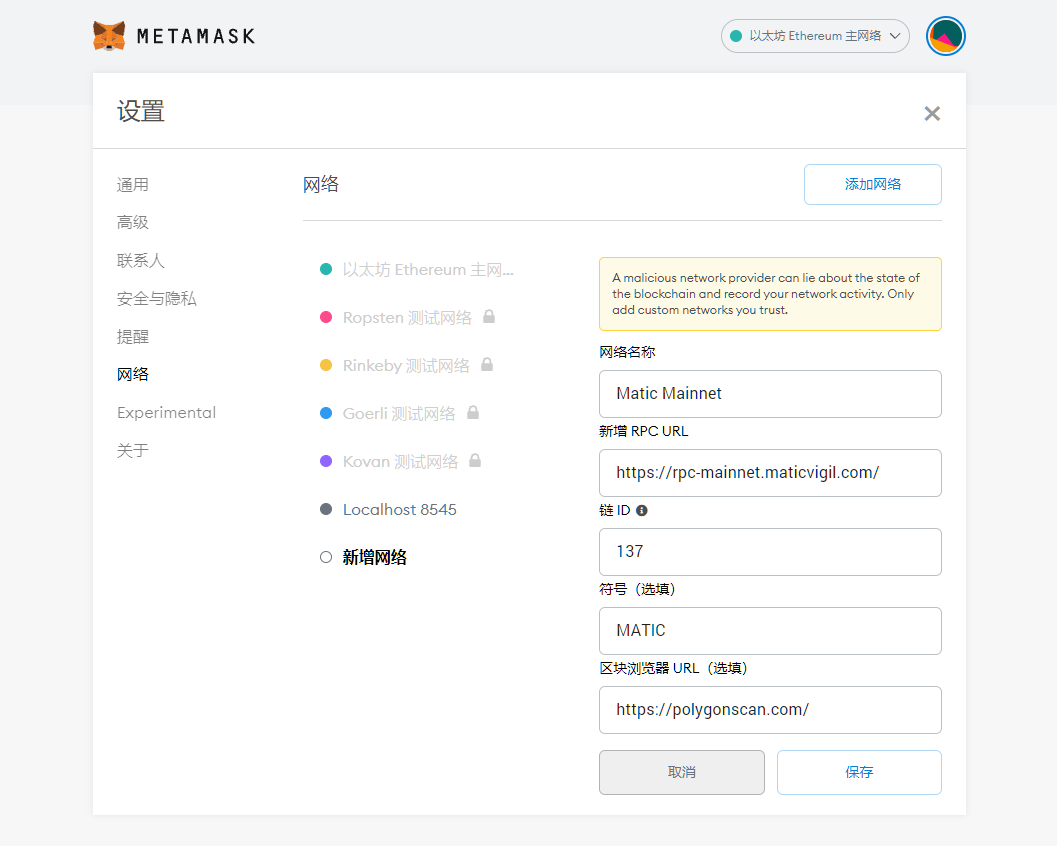Viewport: 1057px width, 846px height.
Task: Open the 通用 settings section
Action: click(133, 185)
